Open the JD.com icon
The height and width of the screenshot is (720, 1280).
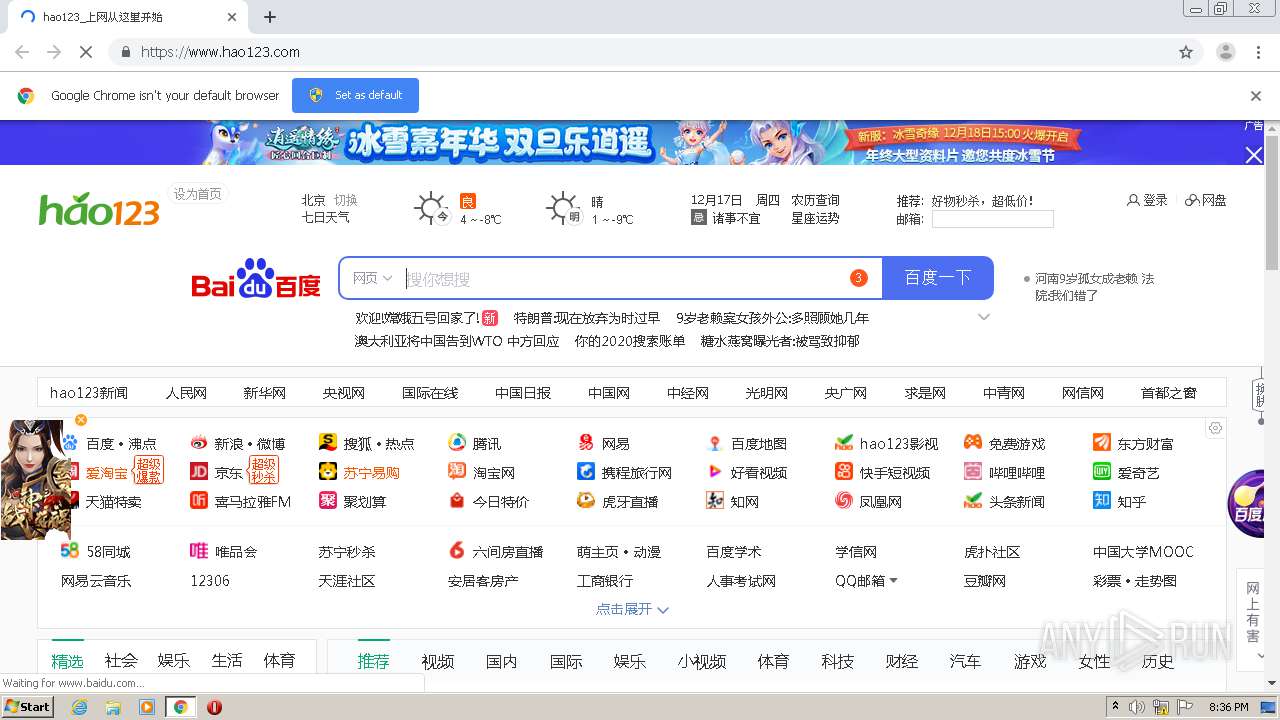point(199,472)
